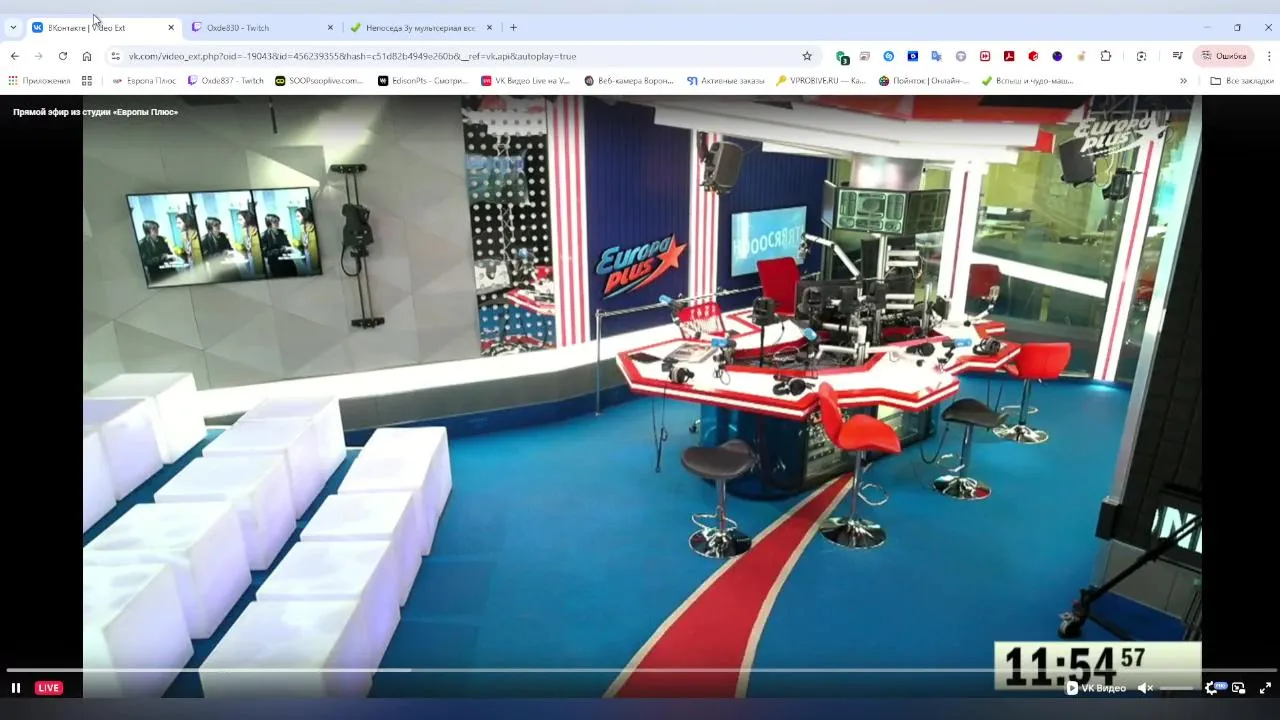The width and height of the screenshot is (1280, 720).
Task: Open the VPROBIVE.RU bookmark
Action: (822, 81)
